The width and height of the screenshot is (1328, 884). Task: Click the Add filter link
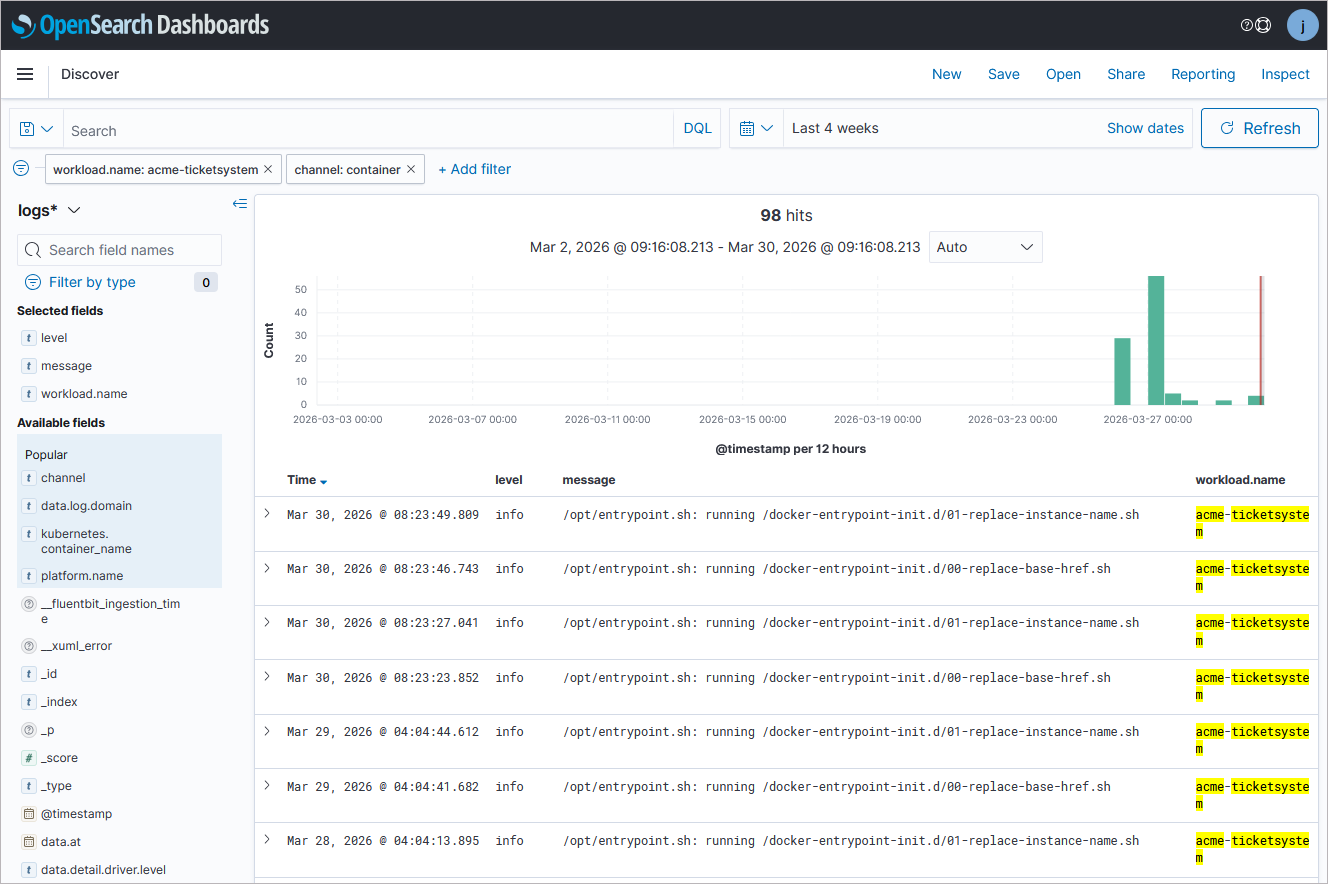(x=475, y=169)
